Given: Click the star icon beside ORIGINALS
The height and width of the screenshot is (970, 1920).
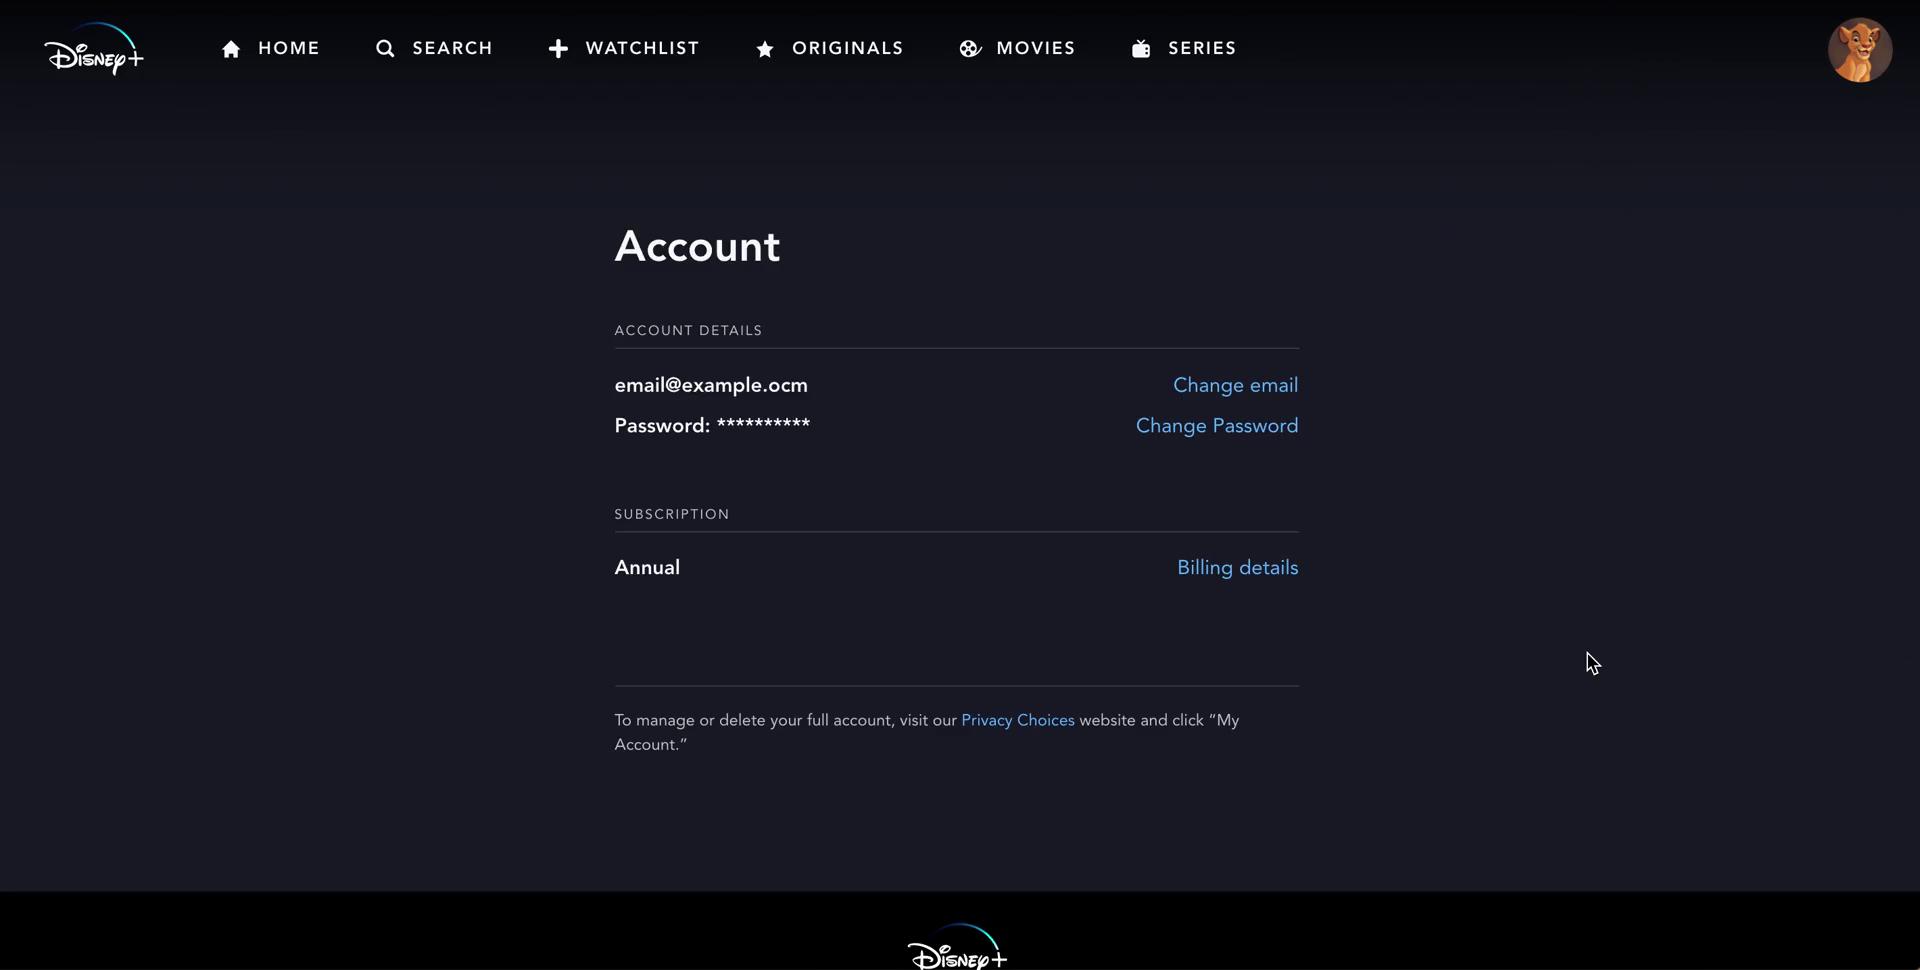Looking at the screenshot, I should 765,49.
